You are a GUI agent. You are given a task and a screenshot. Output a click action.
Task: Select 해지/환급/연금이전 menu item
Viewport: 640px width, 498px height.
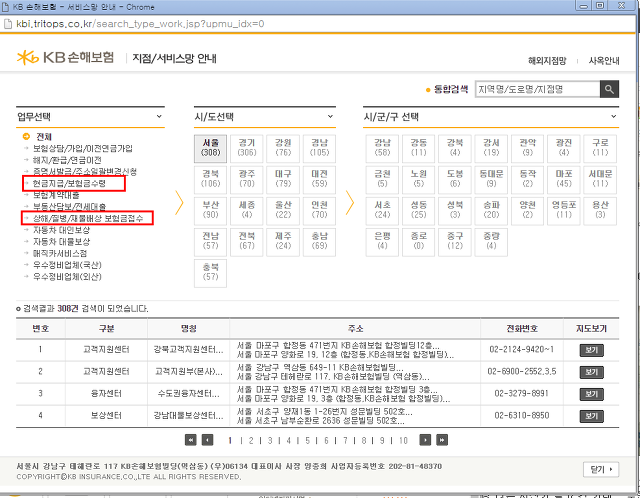[x=67, y=160]
